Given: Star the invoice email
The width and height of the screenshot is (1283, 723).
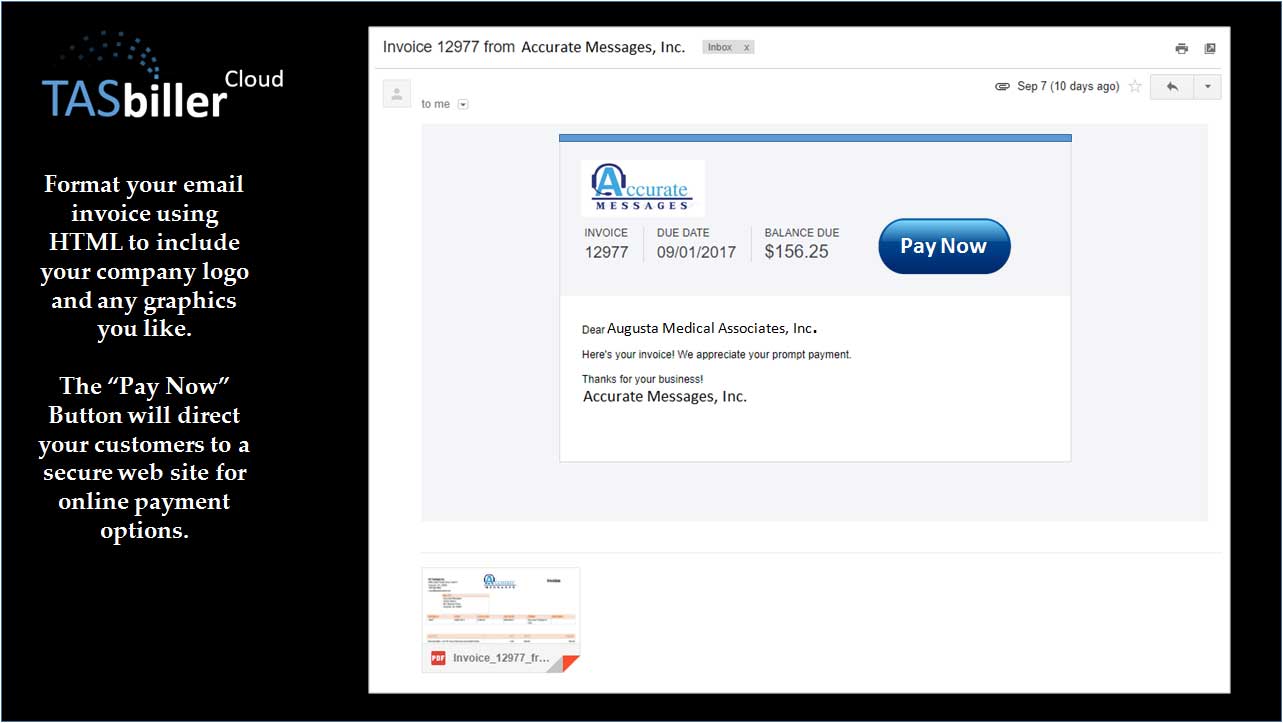Looking at the screenshot, I should tap(1135, 87).
